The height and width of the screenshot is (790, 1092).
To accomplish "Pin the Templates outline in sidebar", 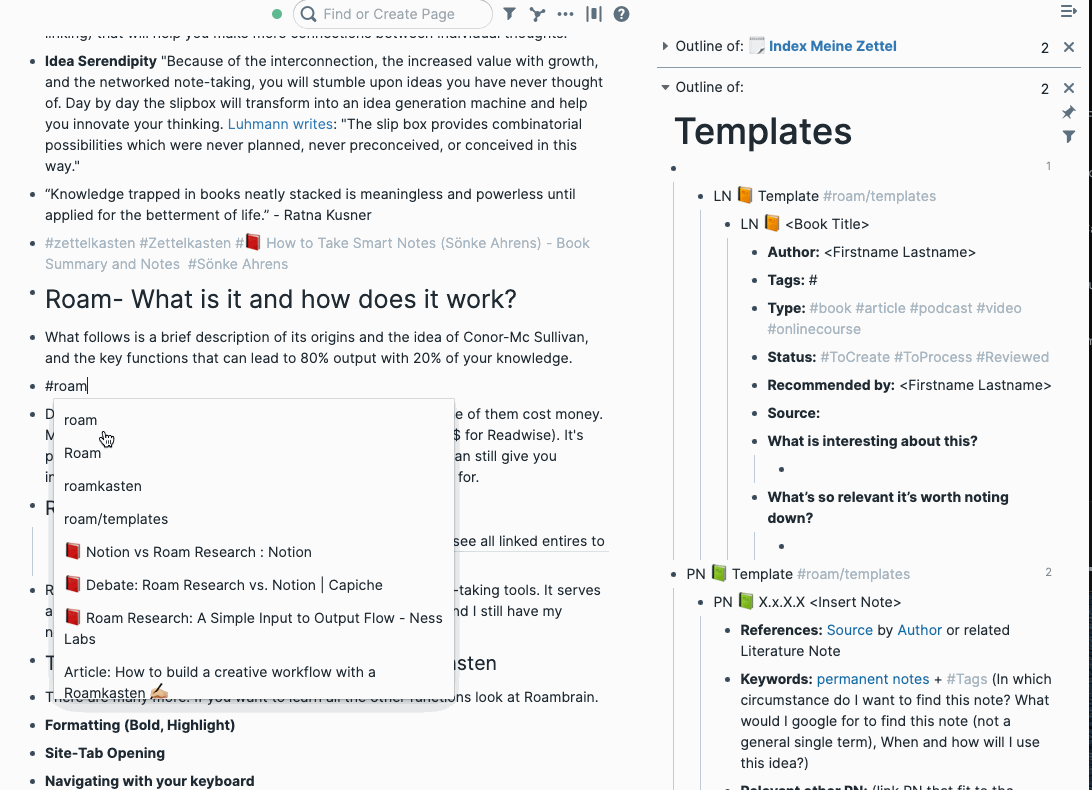I will 1068,112.
